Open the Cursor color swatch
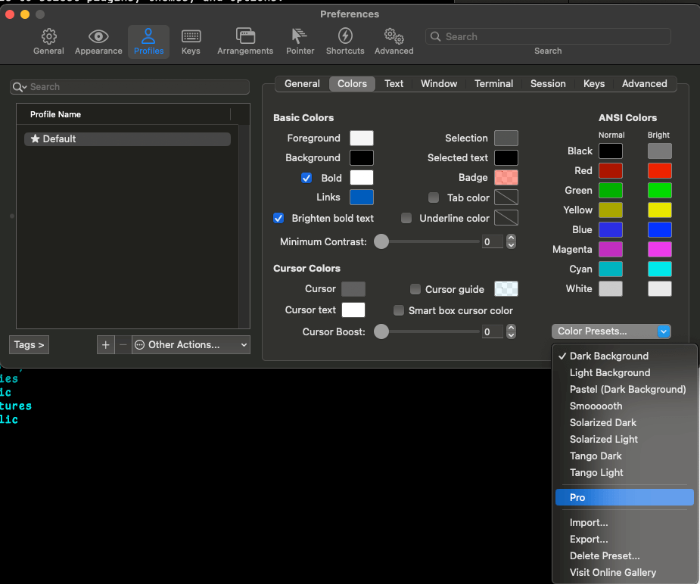This screenshot has height=584, width=700. click(353, 289)
